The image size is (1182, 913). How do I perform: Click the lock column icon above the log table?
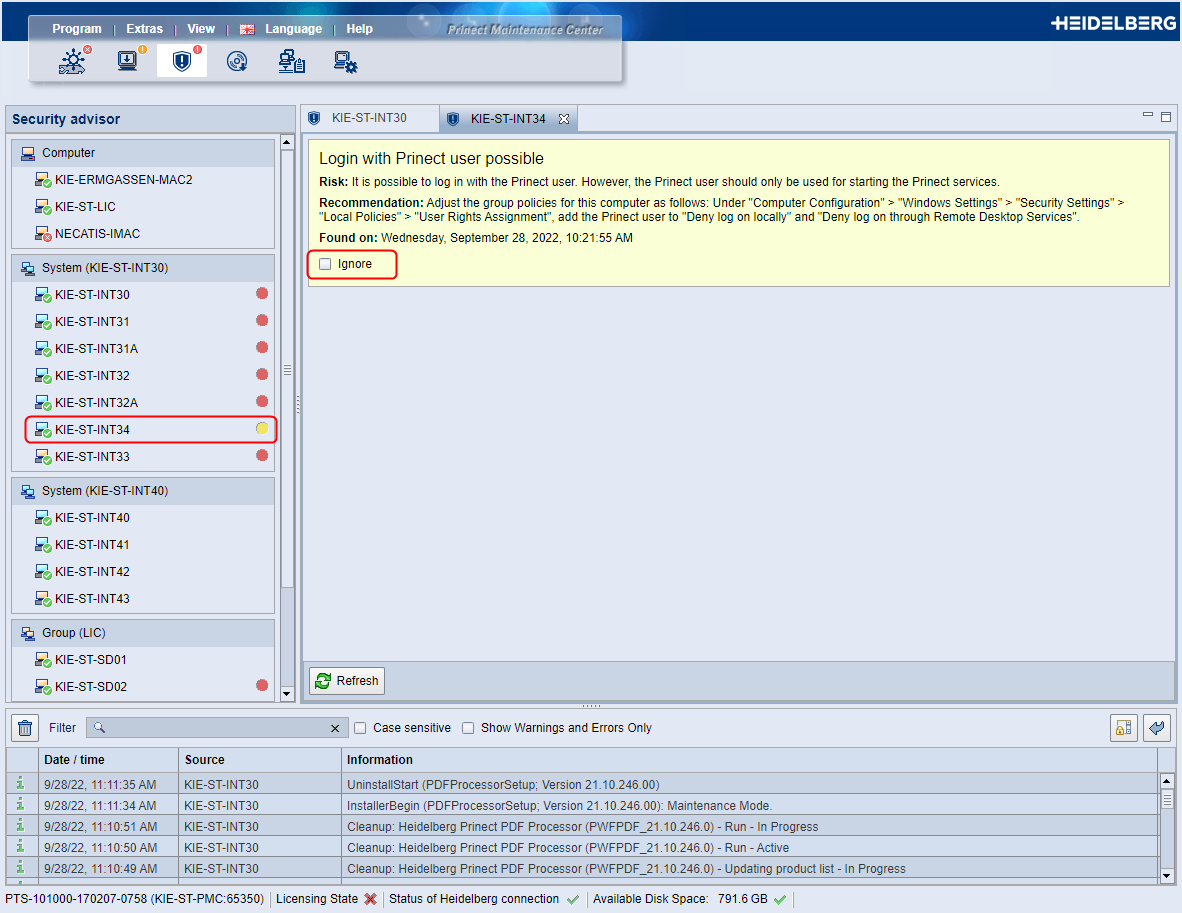point(1123,727)
